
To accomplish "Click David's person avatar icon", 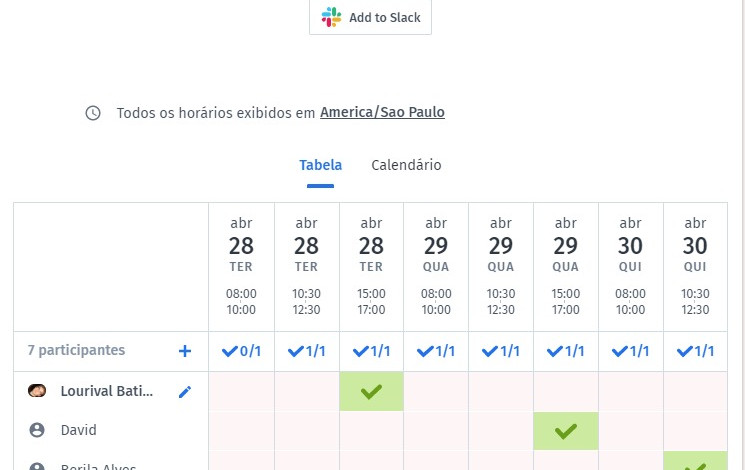I will click(x=37, y=430).
